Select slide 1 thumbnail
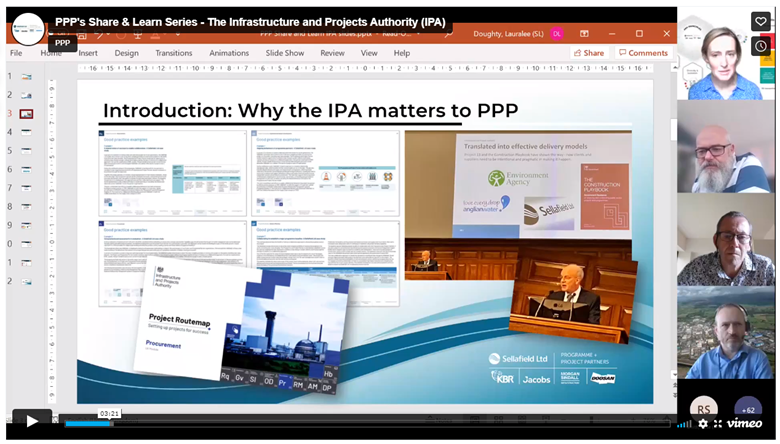 point(26,77)
